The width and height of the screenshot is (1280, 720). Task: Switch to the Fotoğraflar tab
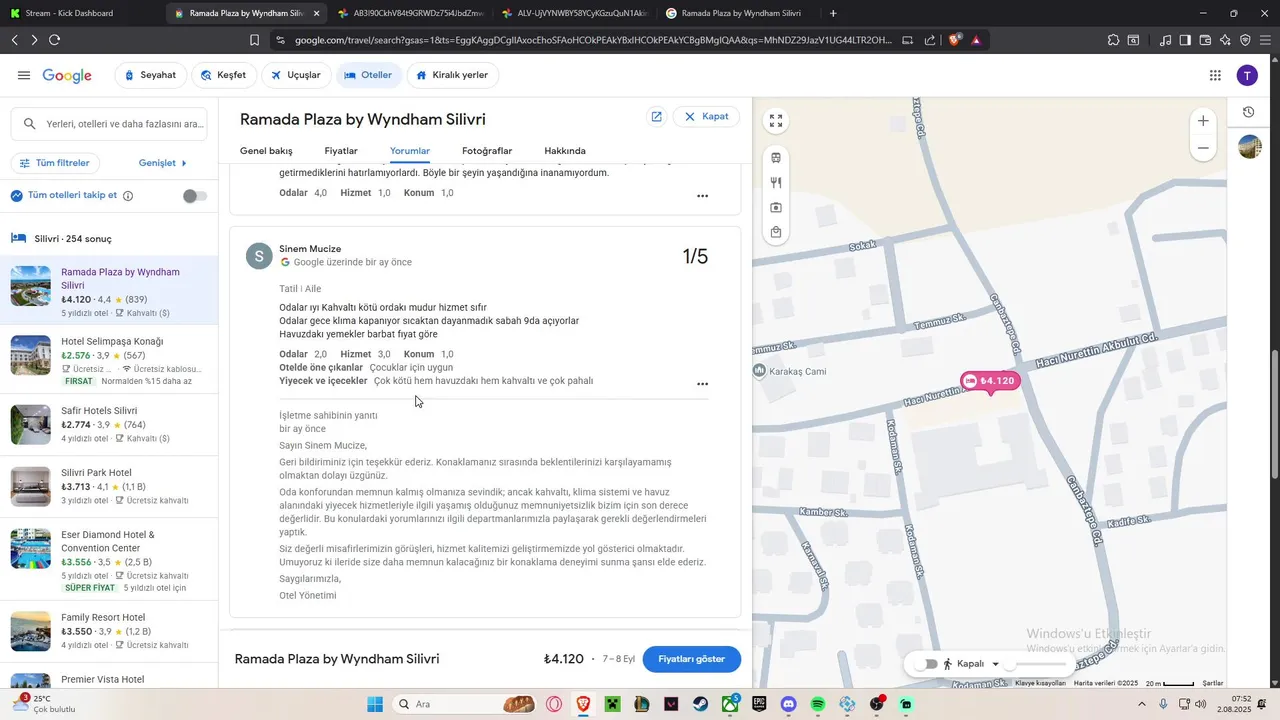tap(487, 151)
